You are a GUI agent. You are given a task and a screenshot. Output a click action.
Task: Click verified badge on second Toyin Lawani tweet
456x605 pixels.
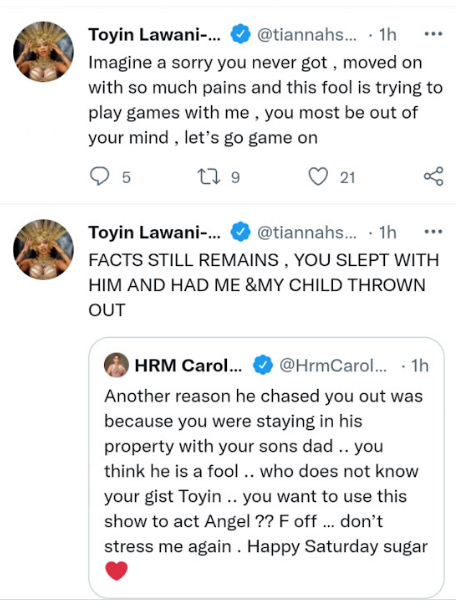click(x=240, y=232)
